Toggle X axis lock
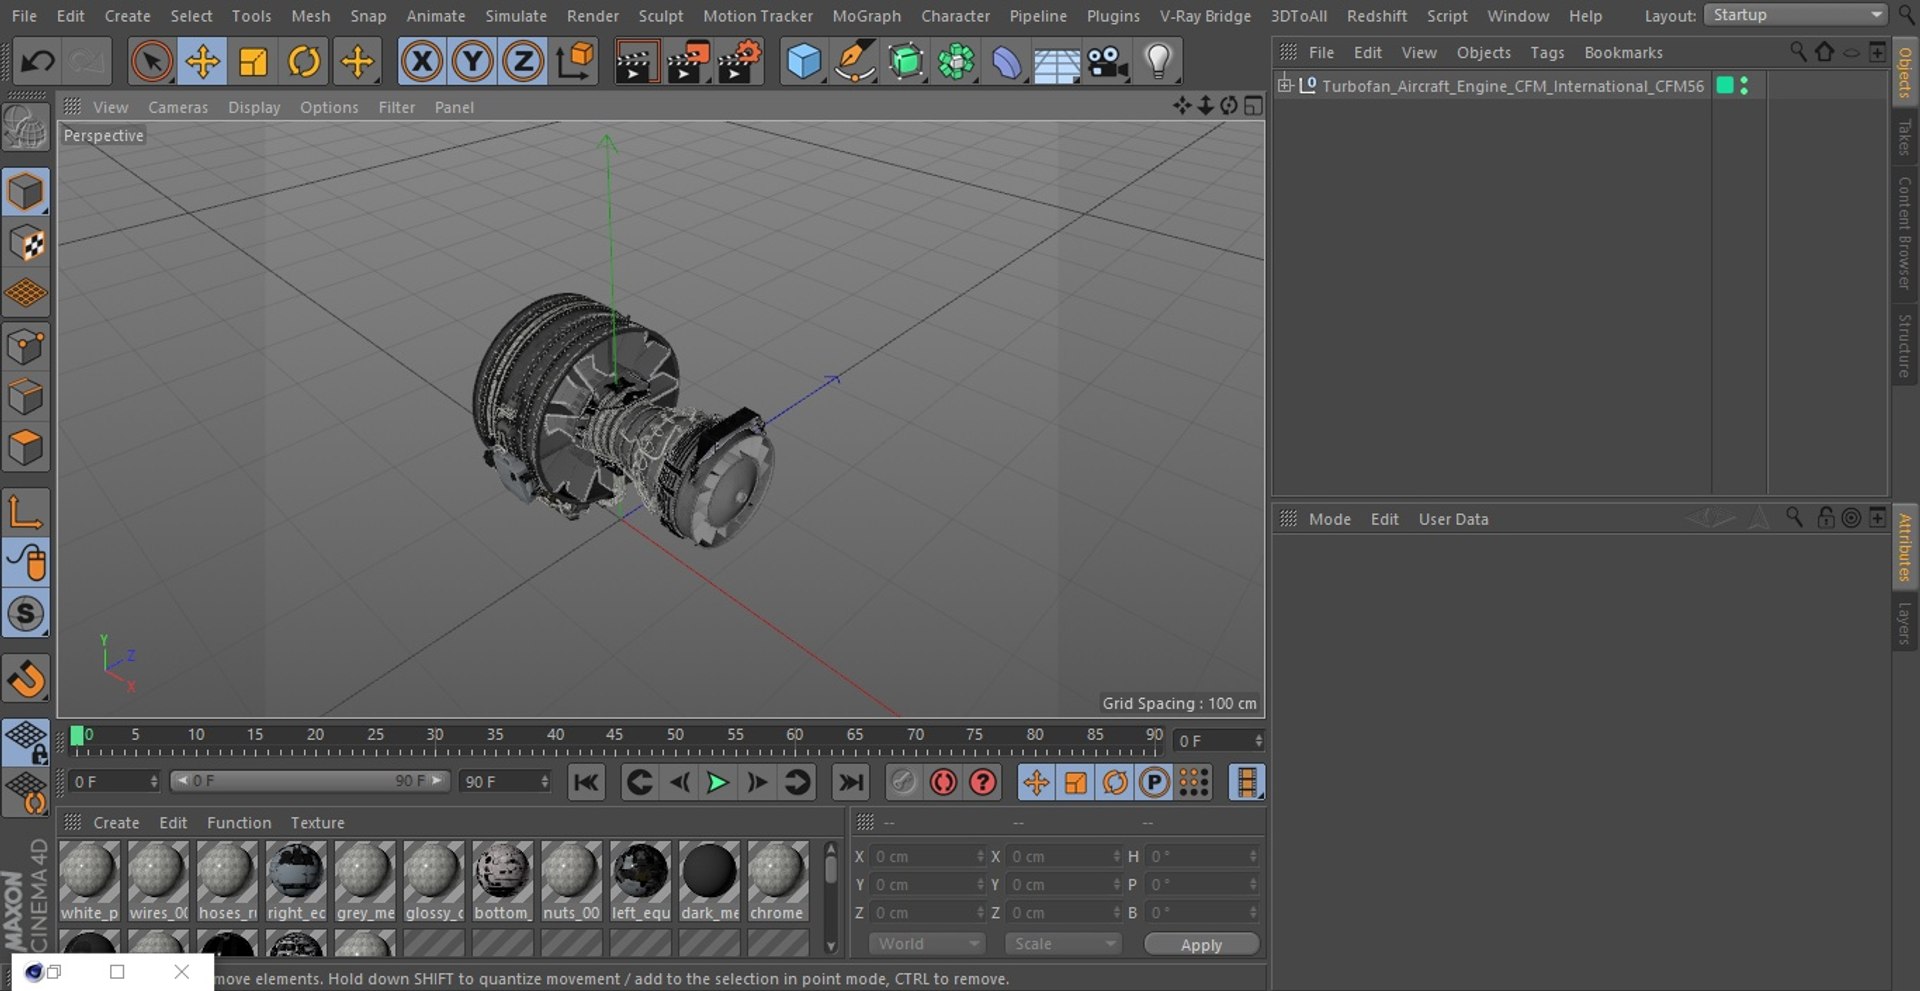 coord(422,62)
